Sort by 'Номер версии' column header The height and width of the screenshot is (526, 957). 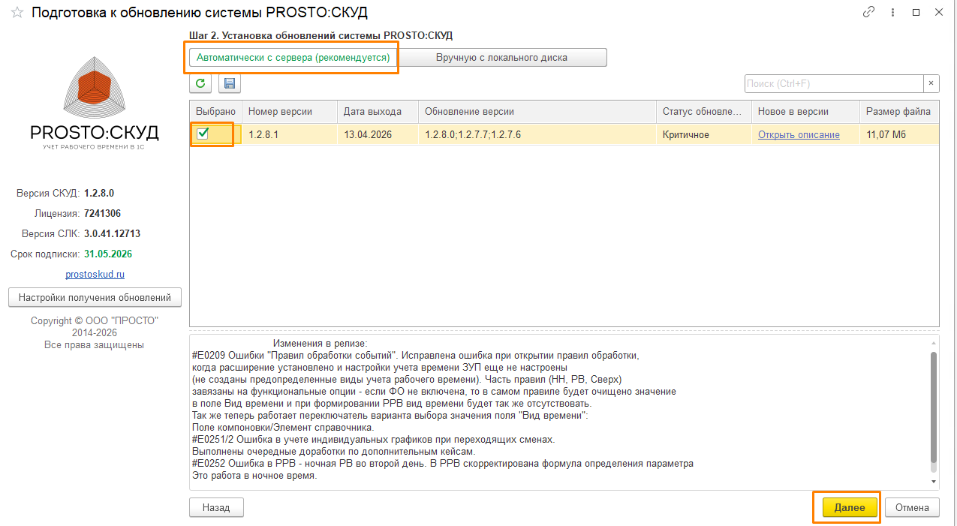coord(289,112)
